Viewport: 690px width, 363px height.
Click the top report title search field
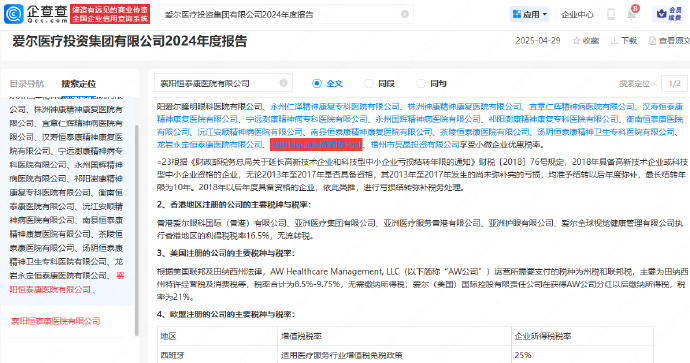tap(285, 15)
